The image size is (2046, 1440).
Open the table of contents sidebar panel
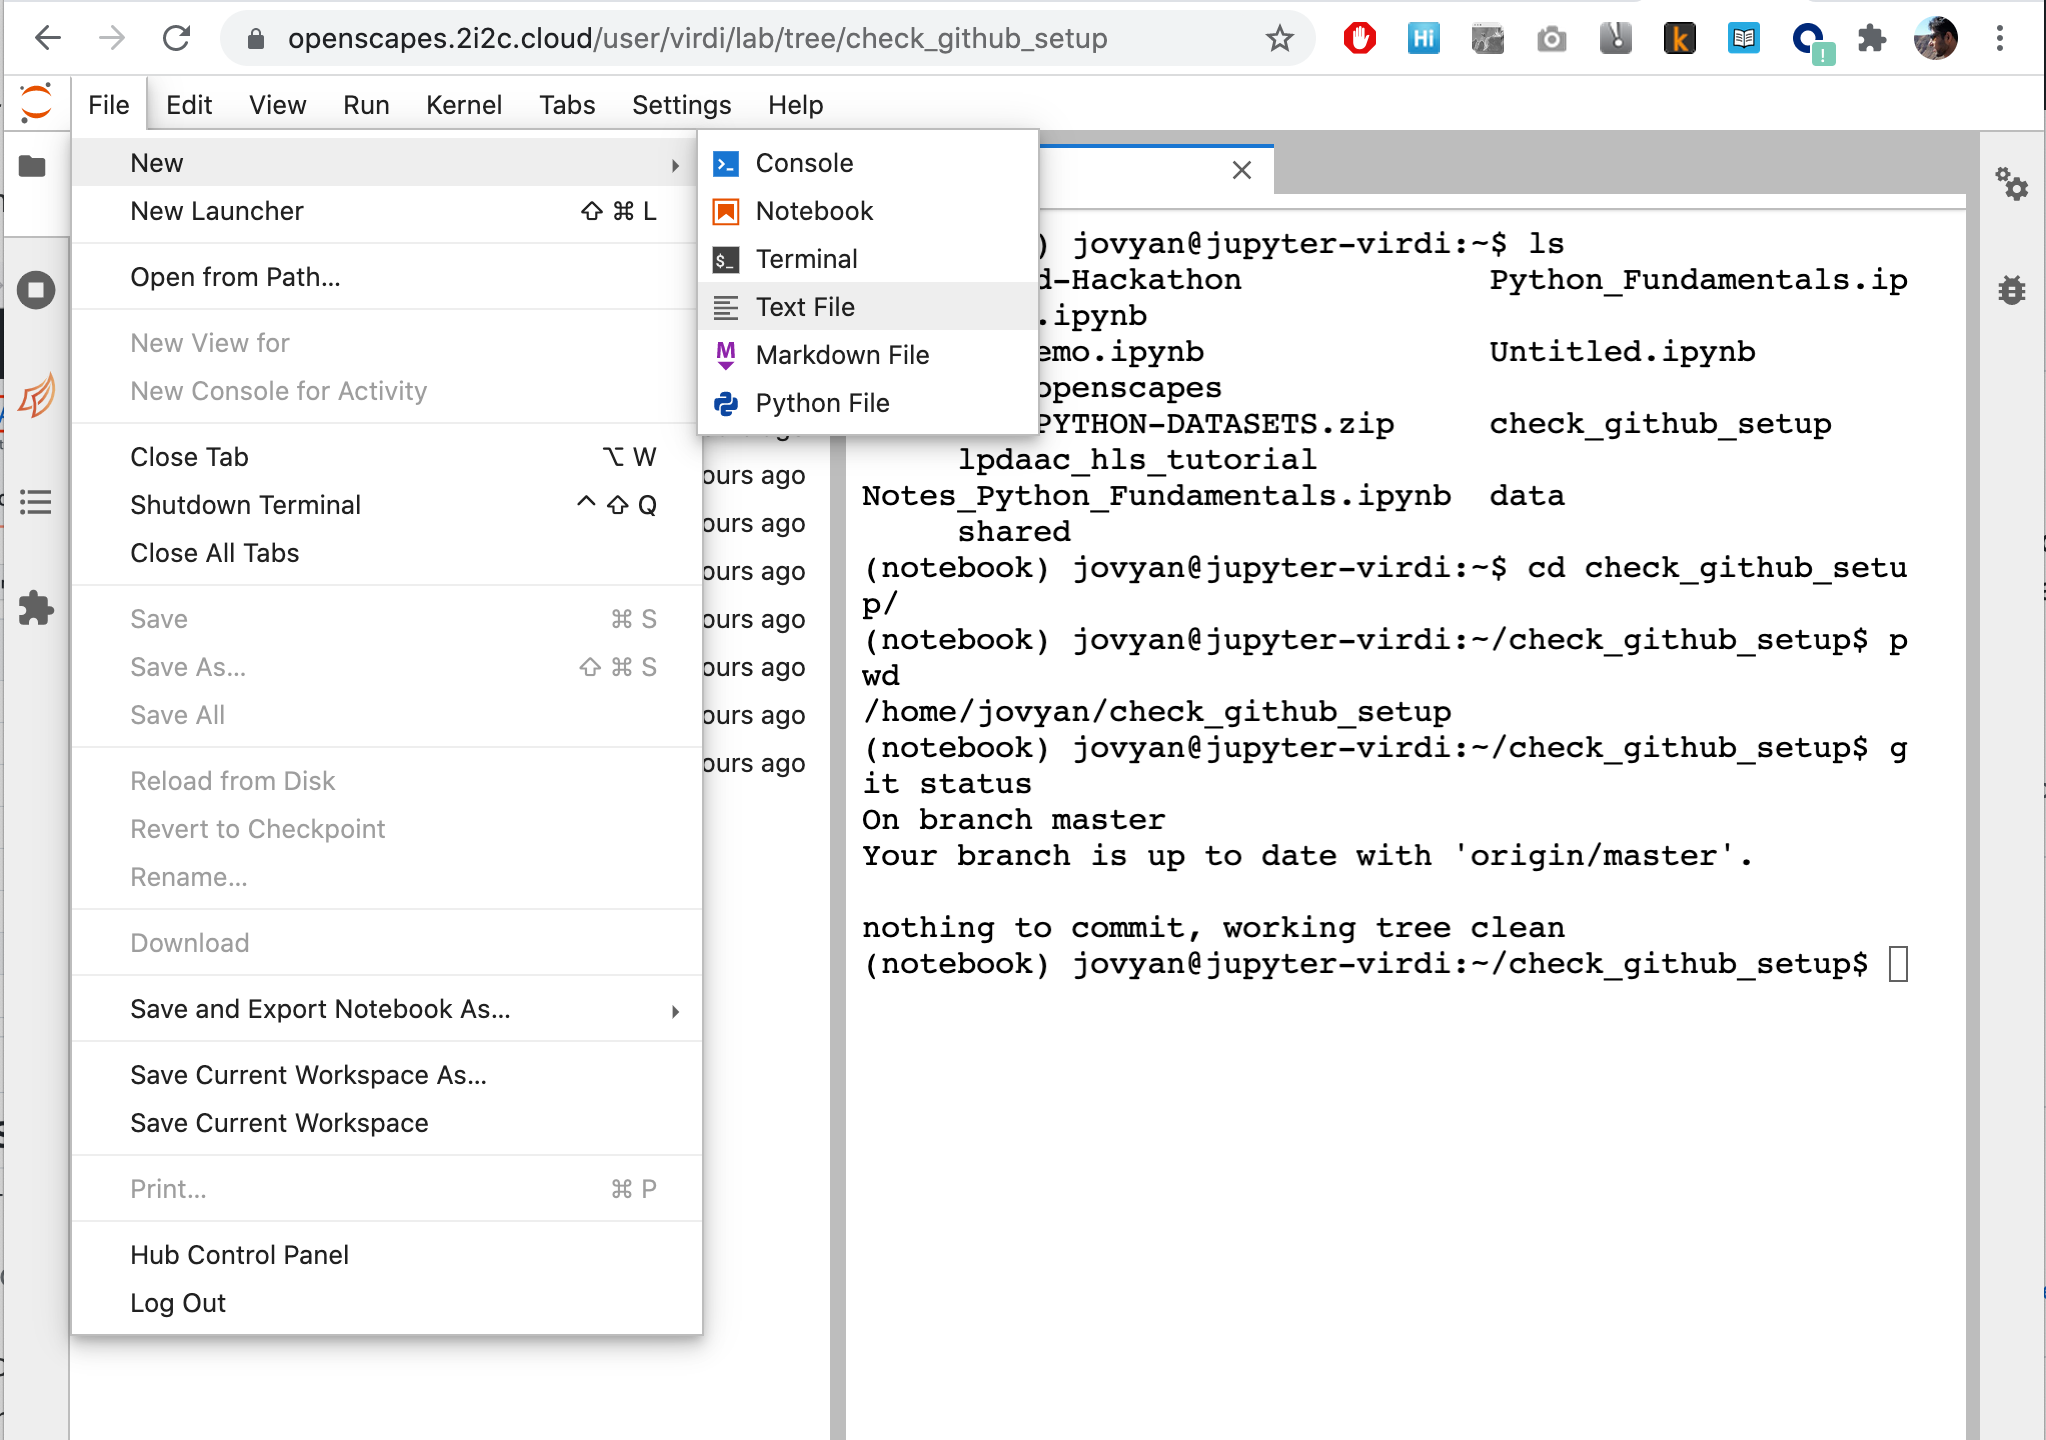(x=36, y=503)
